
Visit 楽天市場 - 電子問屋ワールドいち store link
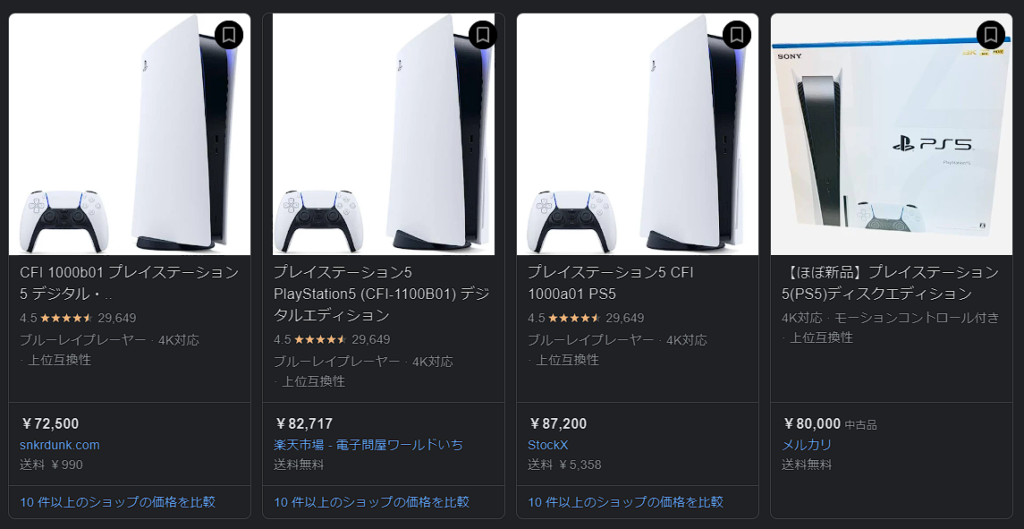pyautogui.click(x=368, y=445)
